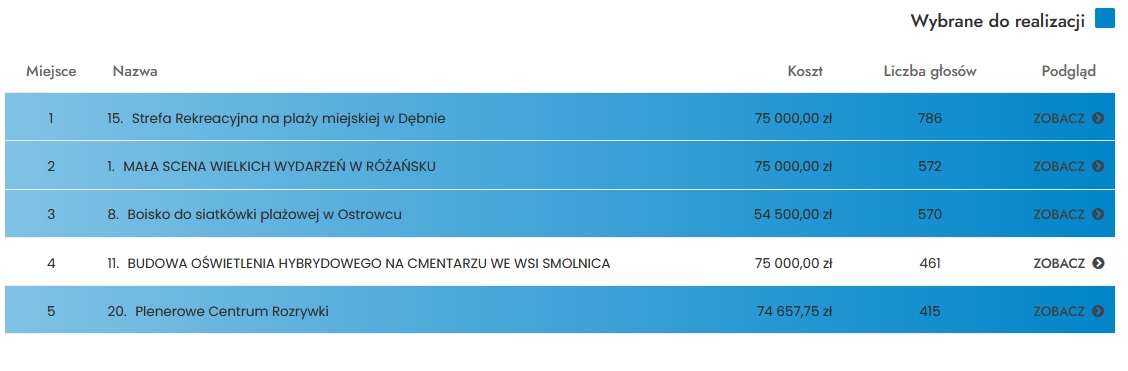The width and height of the screenshot is (1128, 371).
Task: Select project name Strefa Rekreacyjna na plaży miejskiej
Action: 276,118
